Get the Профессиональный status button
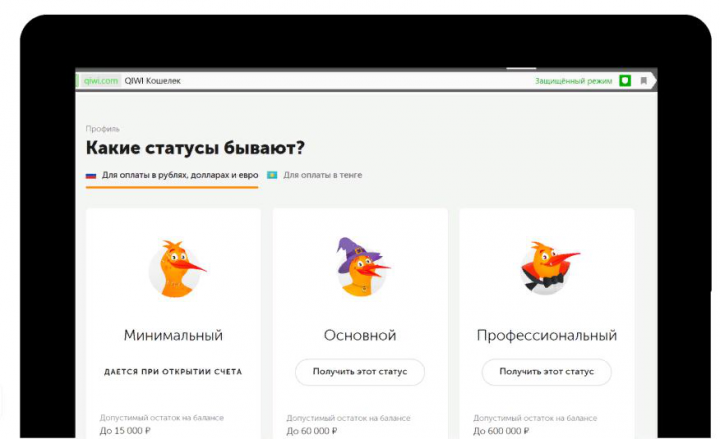 point(546,371)
